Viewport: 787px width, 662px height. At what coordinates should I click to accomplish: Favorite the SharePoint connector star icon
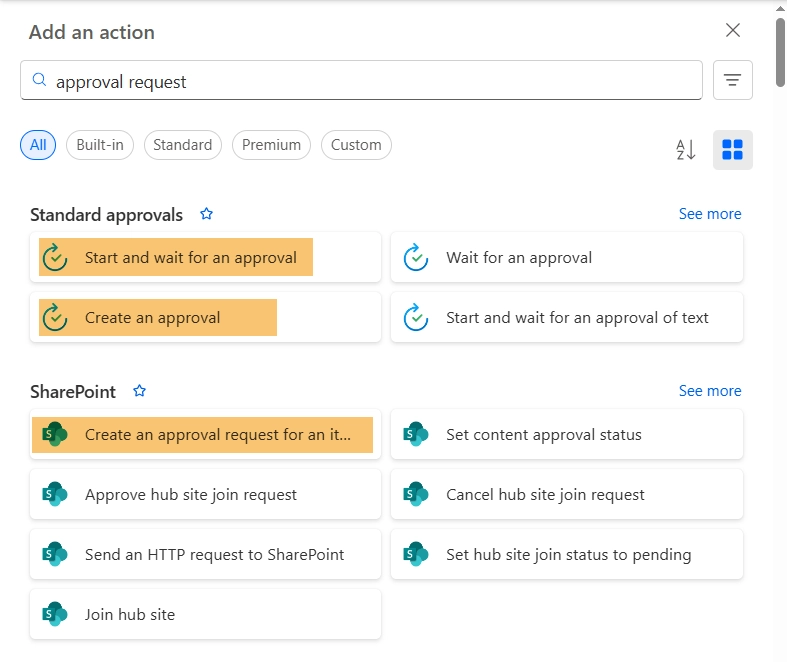click(140, 391)
